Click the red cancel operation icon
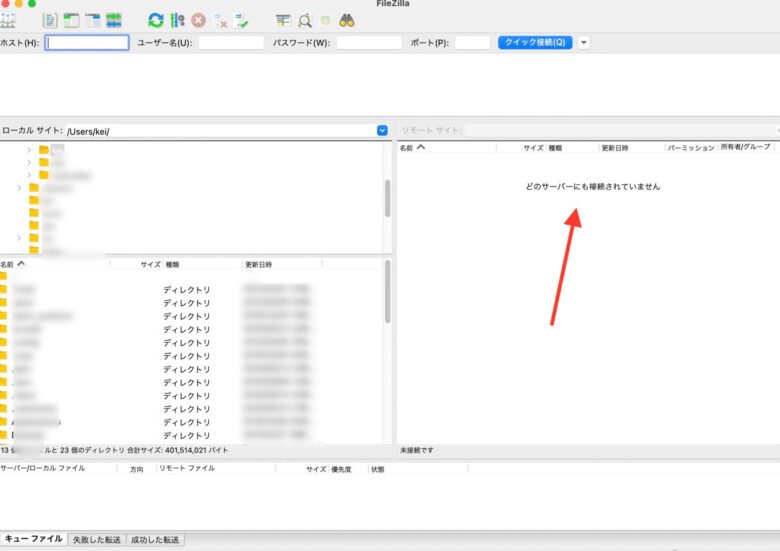 click(199, 20)
